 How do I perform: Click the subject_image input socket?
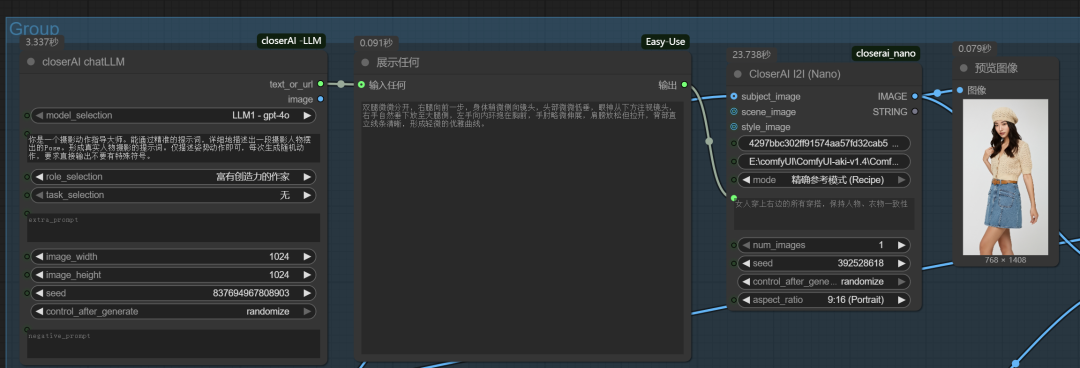734,96
